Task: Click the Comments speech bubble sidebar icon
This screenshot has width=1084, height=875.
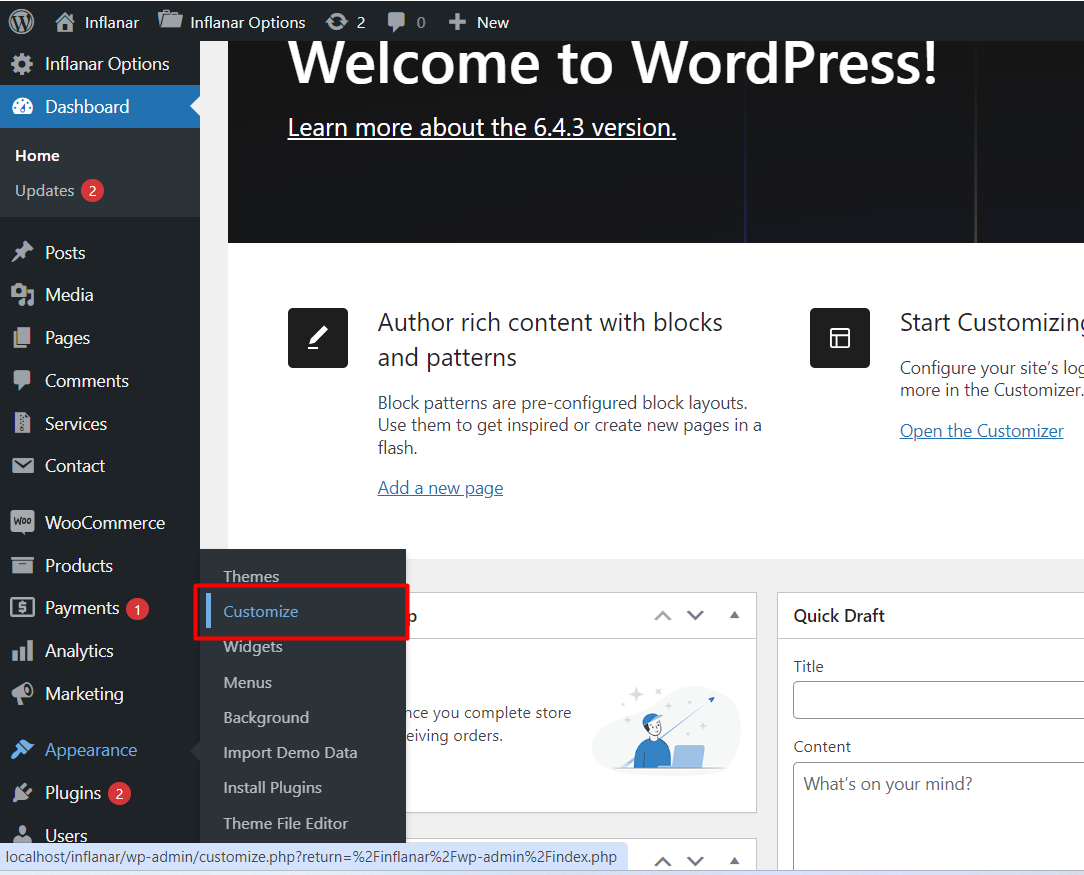Action: [x=22, y=380]
